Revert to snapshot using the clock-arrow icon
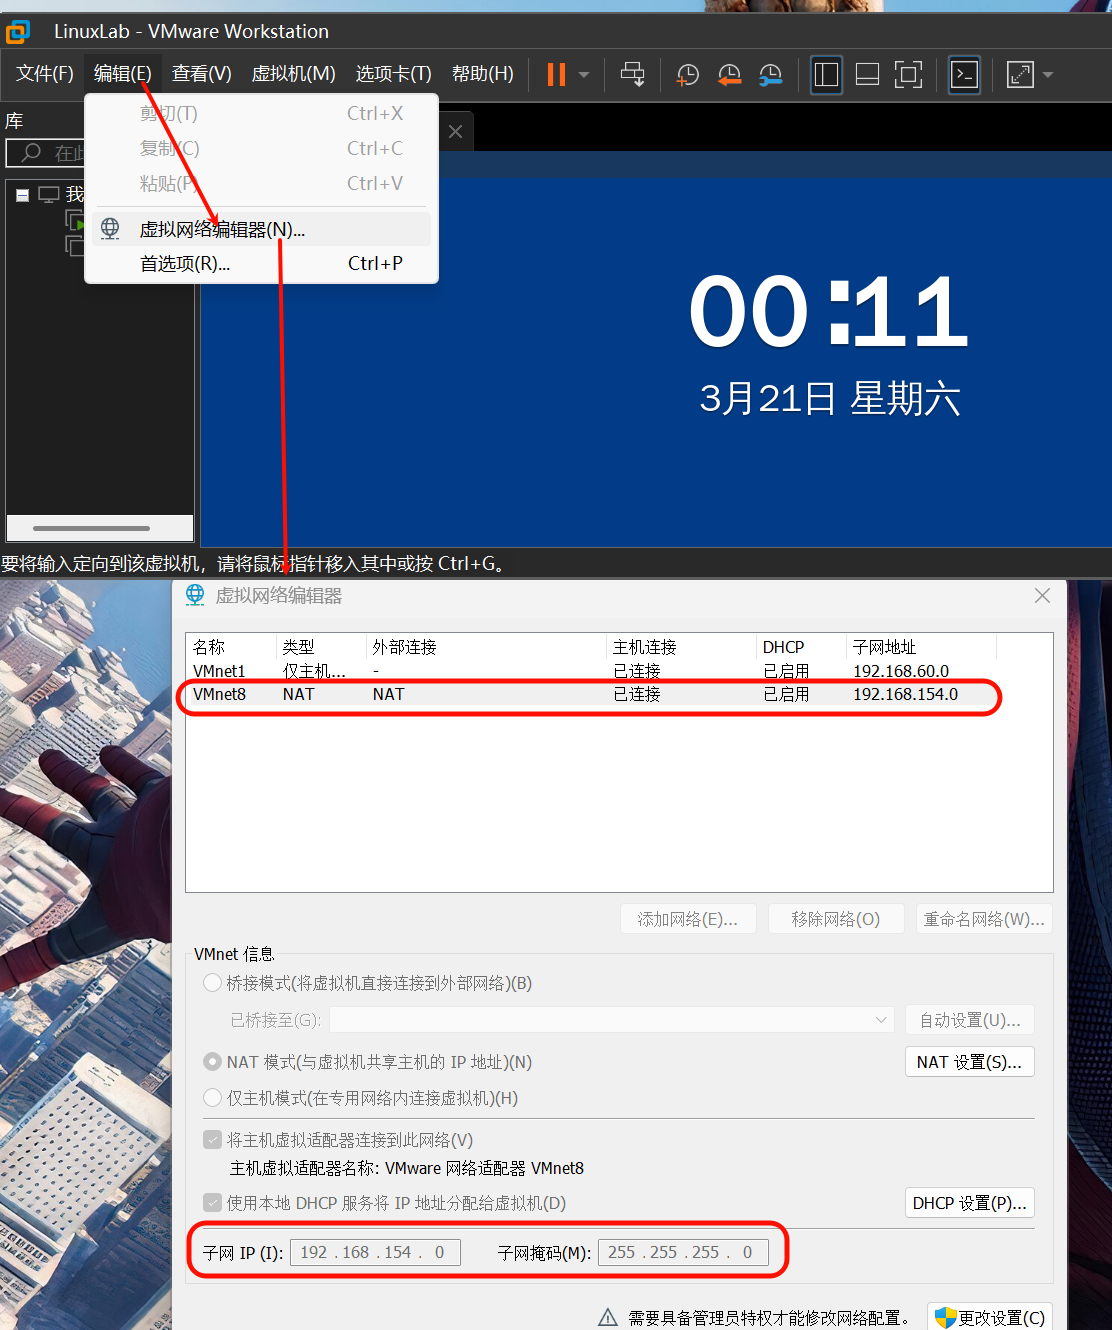This screenshot has width=1112, height=1330. (x=730, y=74)
